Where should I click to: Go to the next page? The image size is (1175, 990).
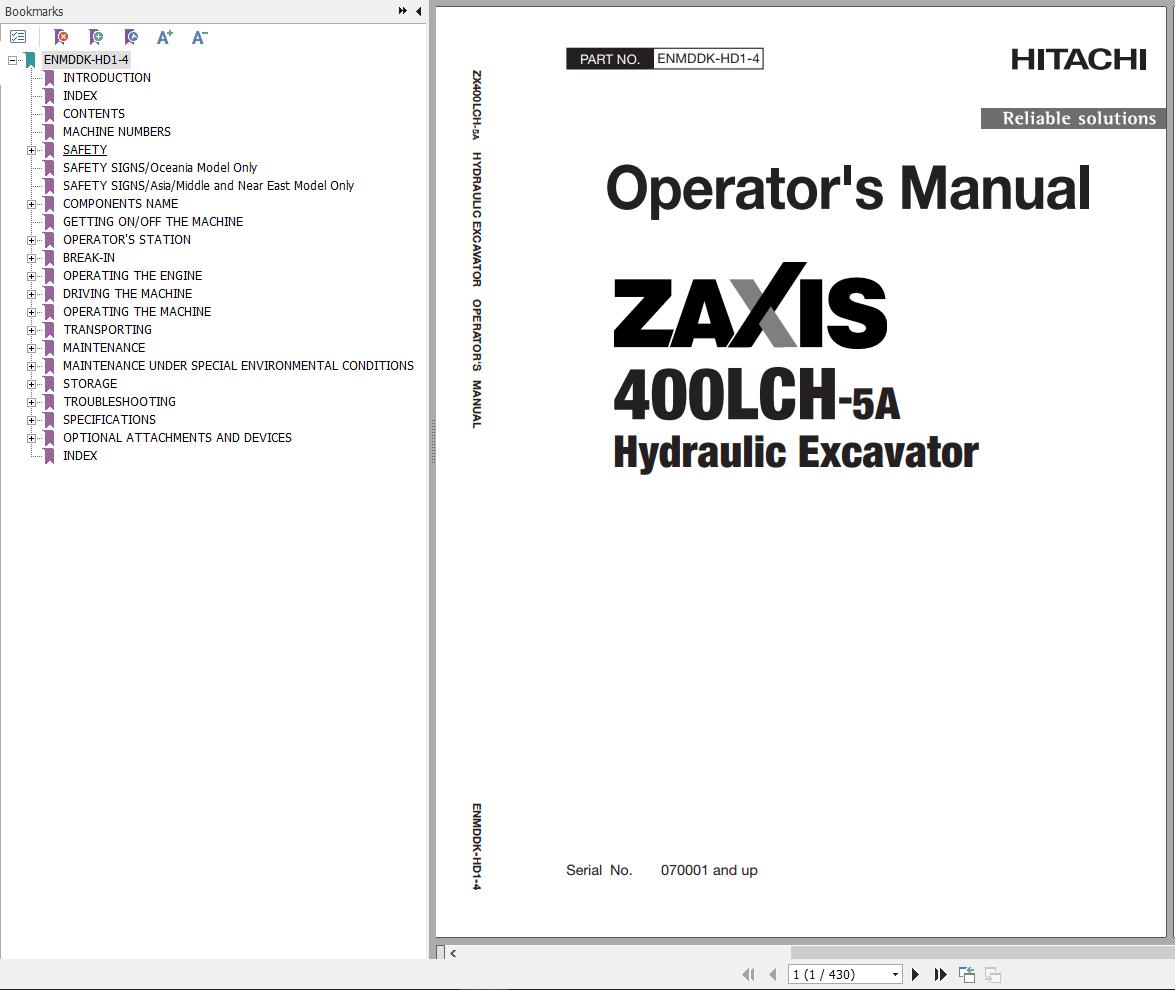coord(915,974)
